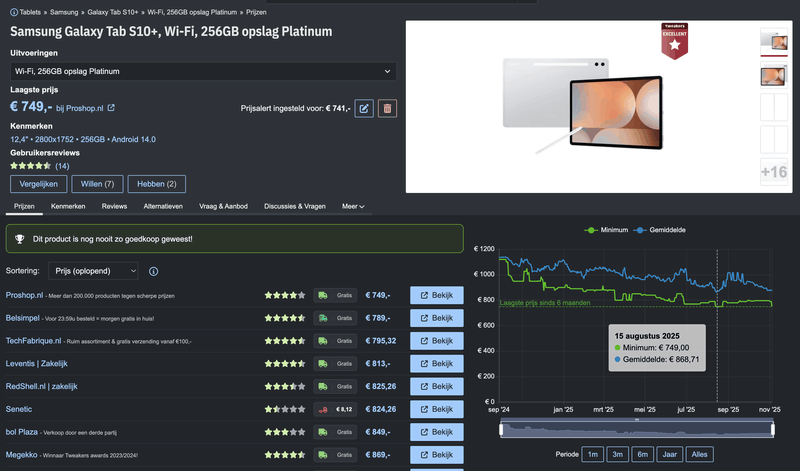Image resolution: width=800 pixels, height=471 pixels.
Task: Toggle Minimum series in chart legend
Action: (x=606, y=230)
